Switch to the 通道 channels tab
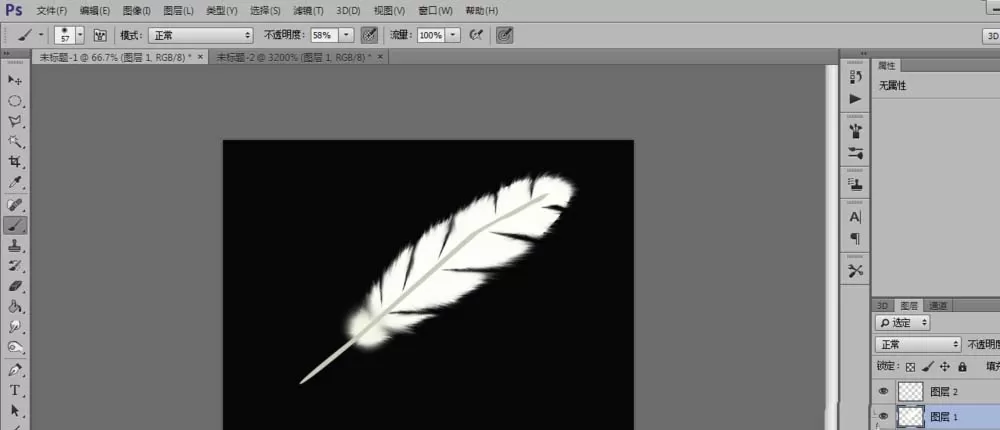The height and width of the screenshot is (430, 1000). pos(938,306)
